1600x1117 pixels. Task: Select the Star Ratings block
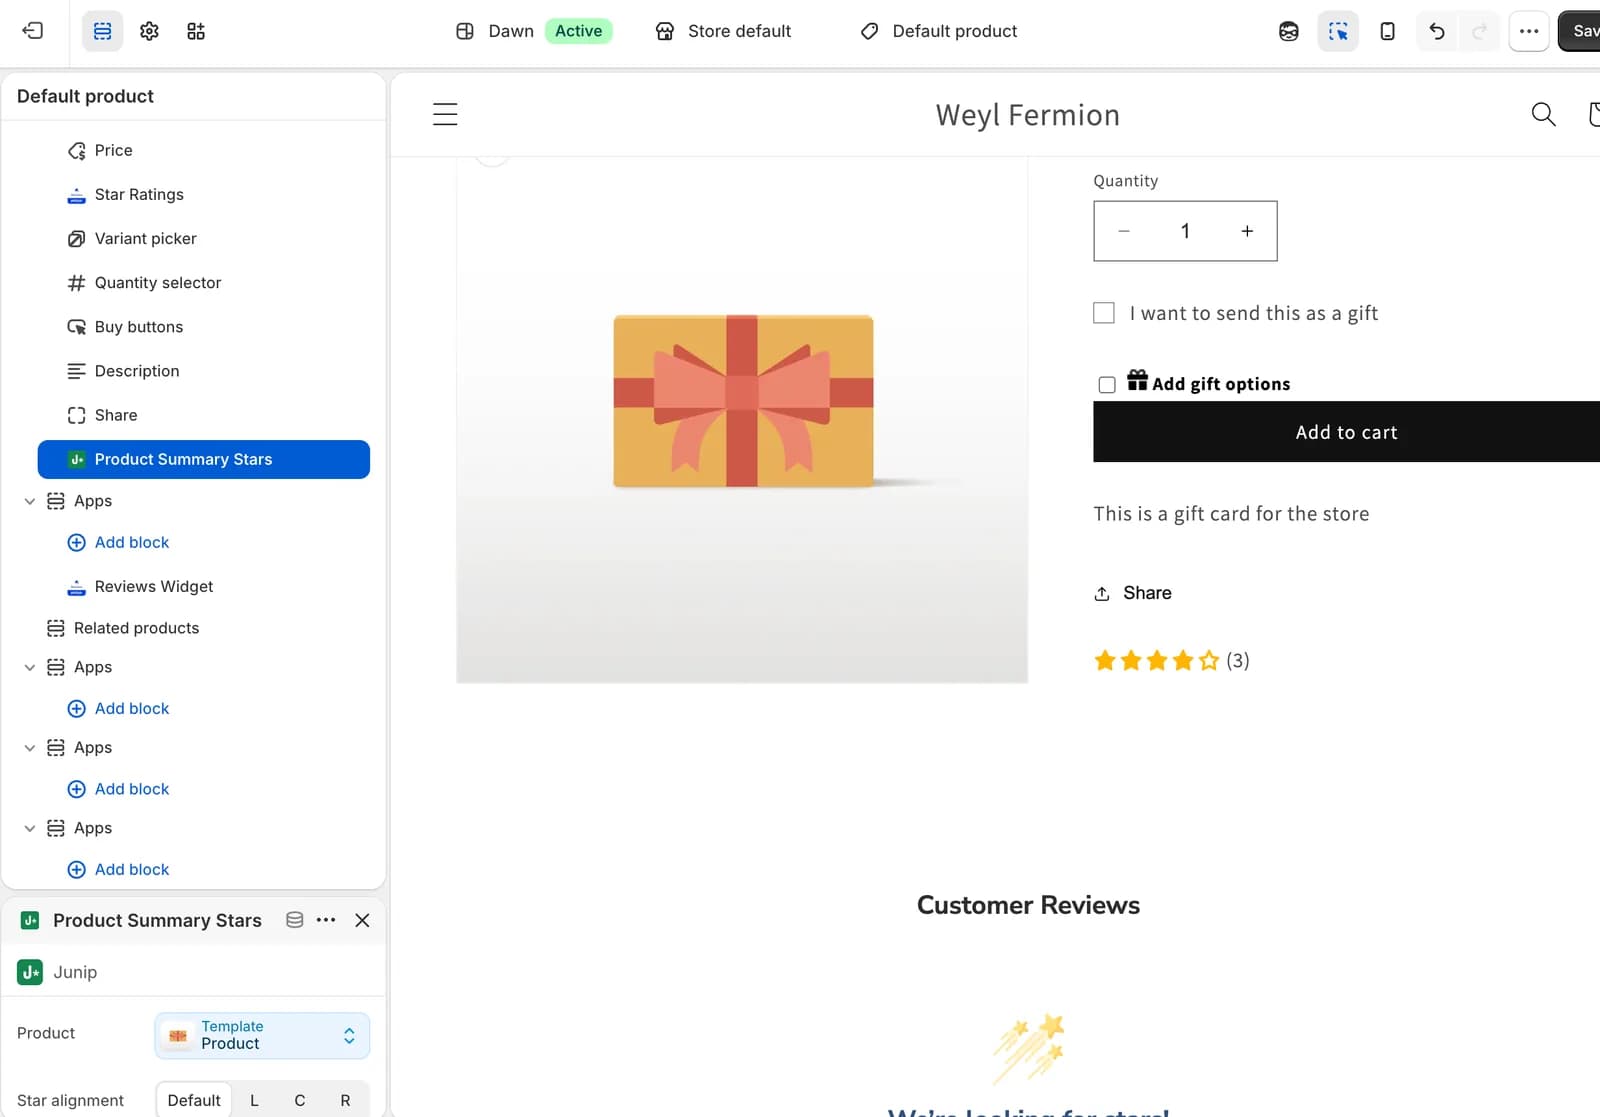coord(203,194)
